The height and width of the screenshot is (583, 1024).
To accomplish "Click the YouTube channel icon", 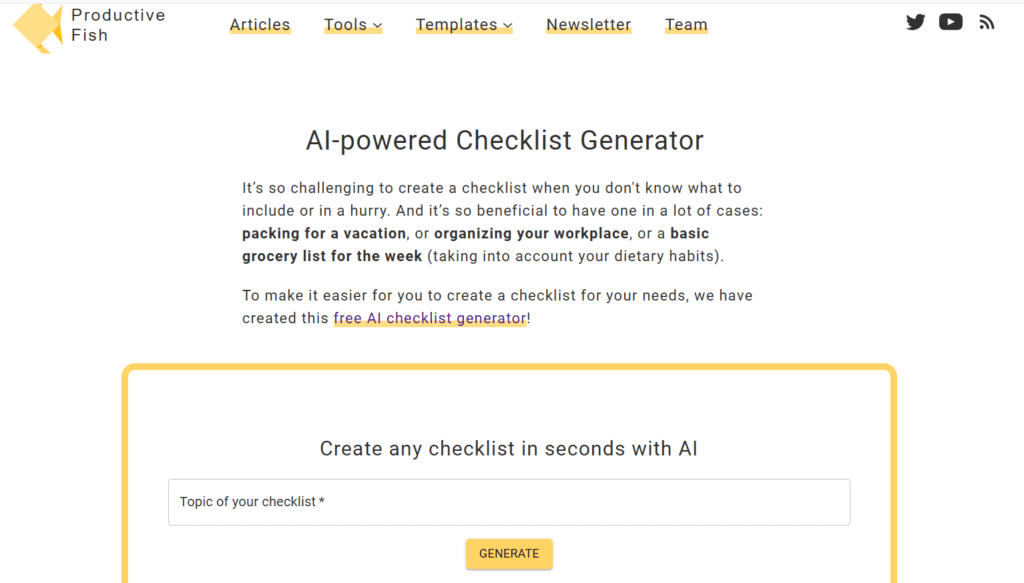I will click(950, 21).
